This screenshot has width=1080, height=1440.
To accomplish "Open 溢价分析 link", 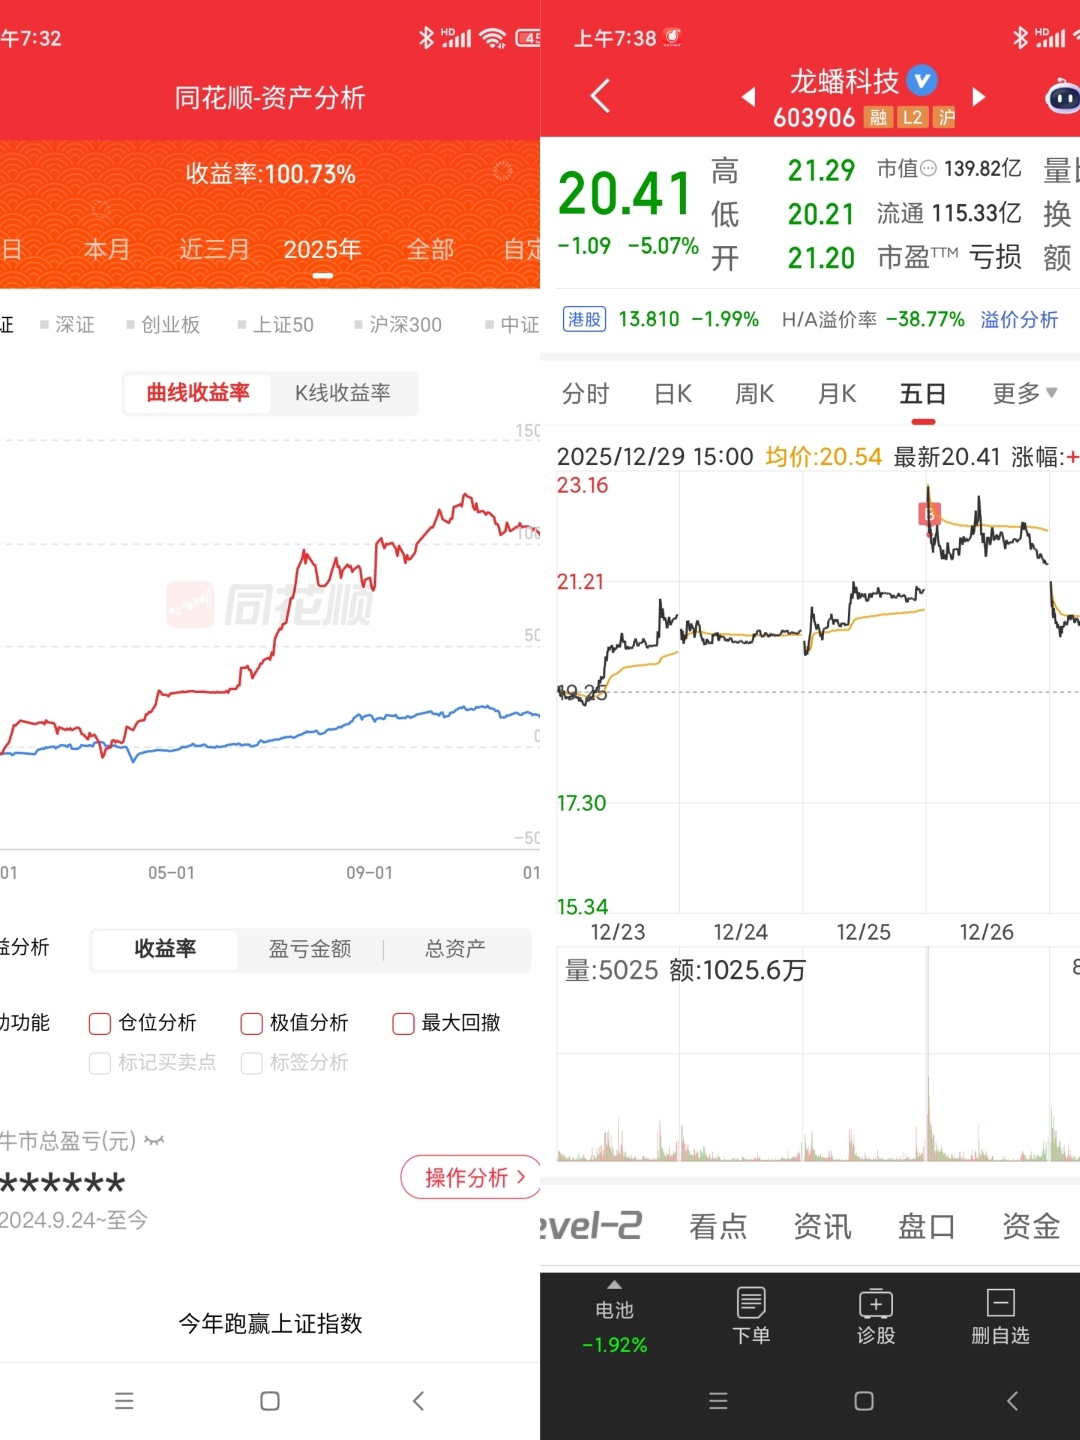I will pyautogui.click(x=1019, y=319).
